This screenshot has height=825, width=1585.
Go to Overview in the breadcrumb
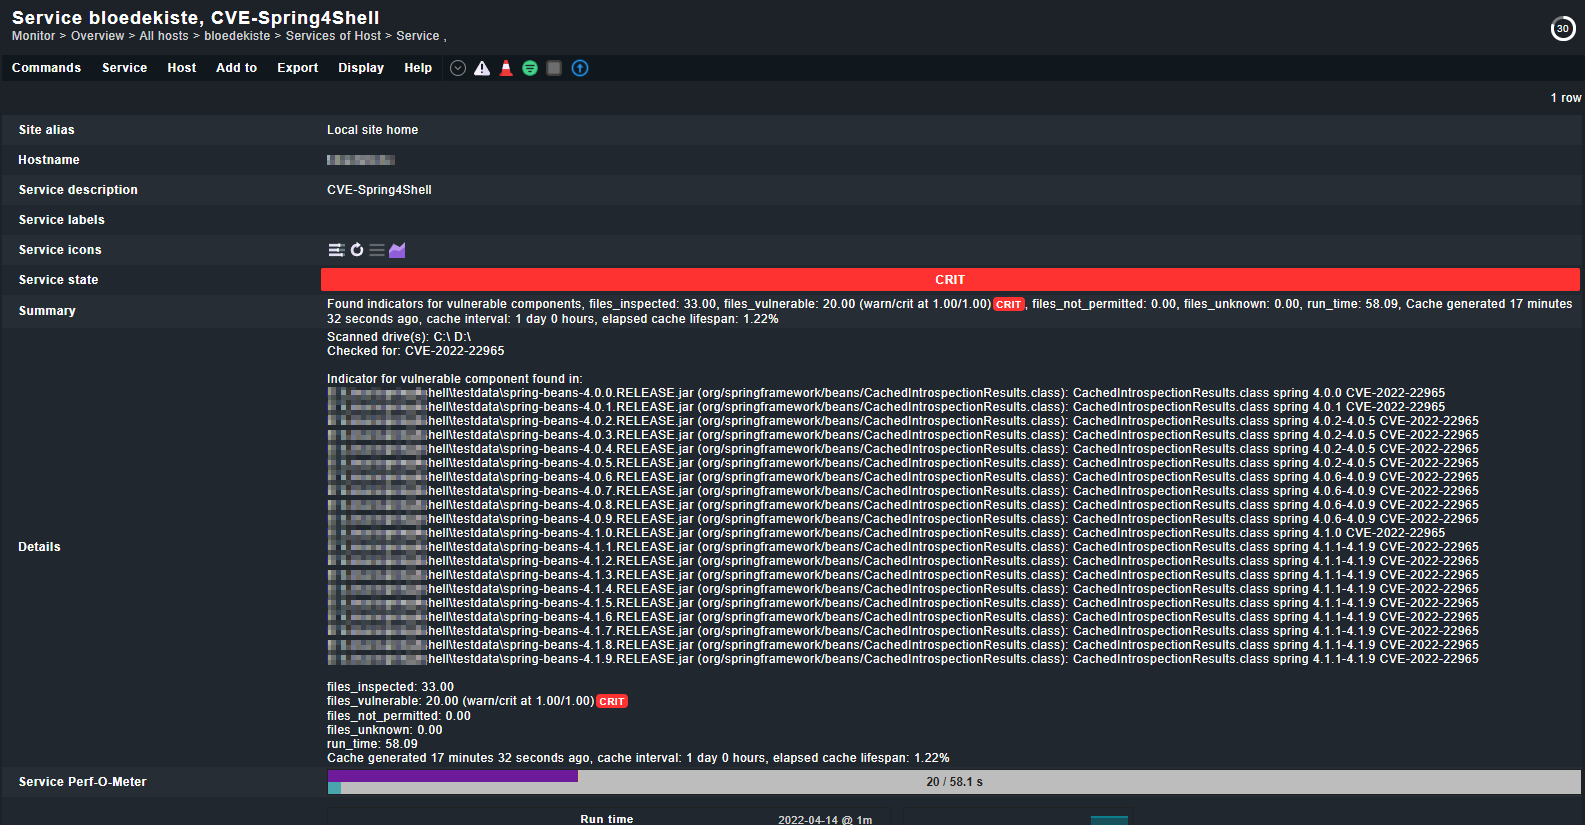coord(98,36)
